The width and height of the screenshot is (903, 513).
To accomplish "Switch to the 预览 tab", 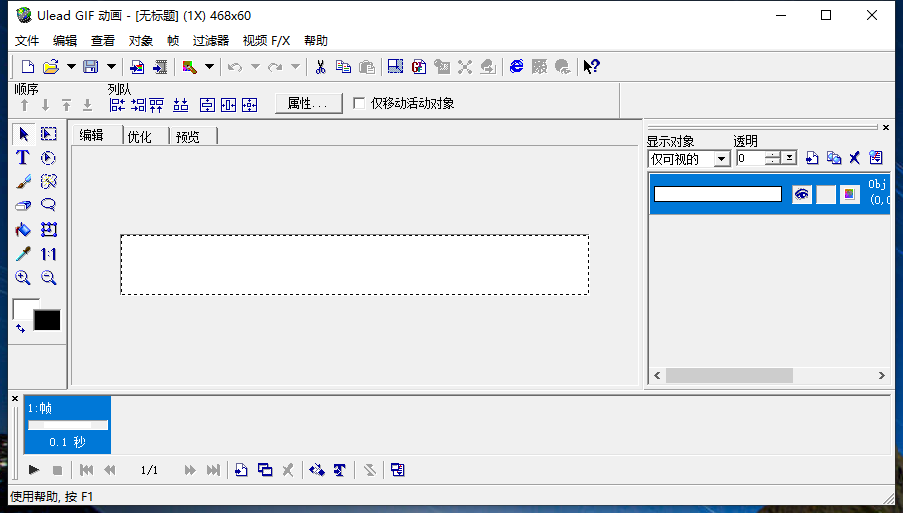I will 188,137.
